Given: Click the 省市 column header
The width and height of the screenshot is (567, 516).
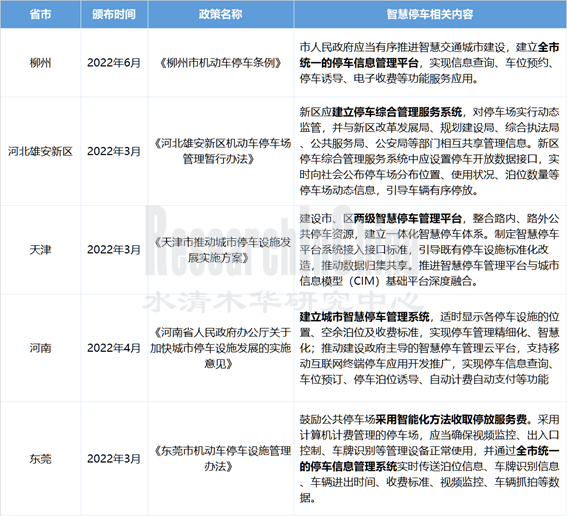Looking at the screenshot, I should 40,14.
